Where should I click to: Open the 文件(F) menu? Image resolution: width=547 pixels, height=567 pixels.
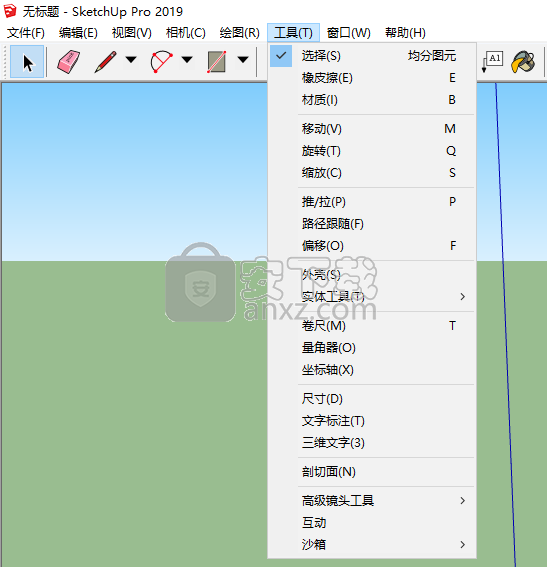(26, 33)
